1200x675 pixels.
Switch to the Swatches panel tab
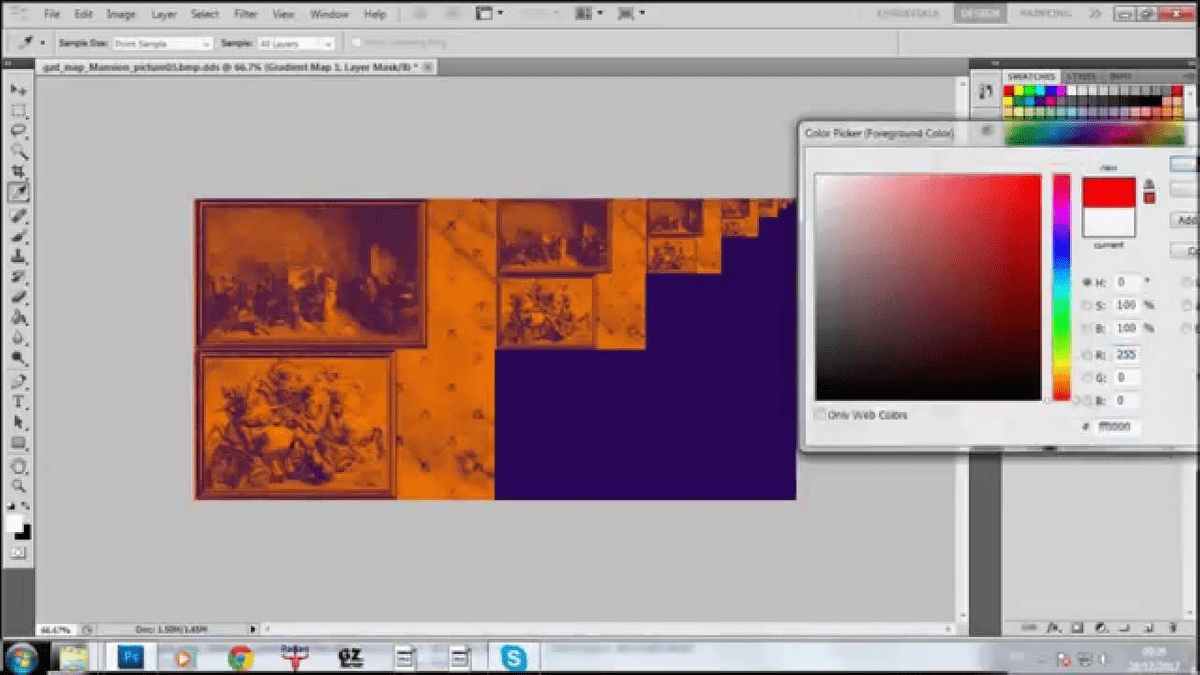click(x=1031, y=77)
